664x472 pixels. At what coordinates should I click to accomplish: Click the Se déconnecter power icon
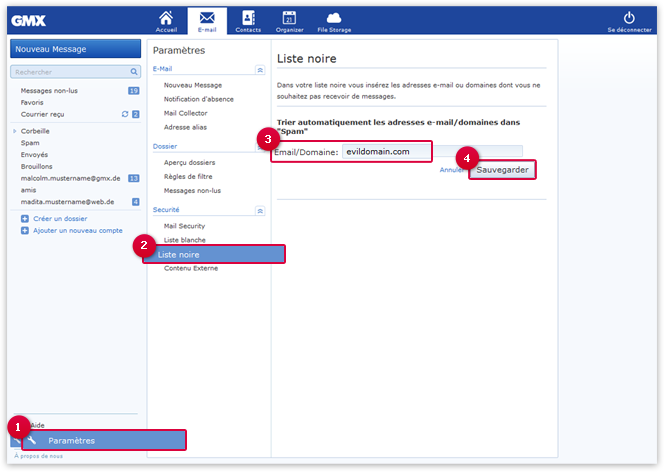pyautogui.click(x=629, y=18)
